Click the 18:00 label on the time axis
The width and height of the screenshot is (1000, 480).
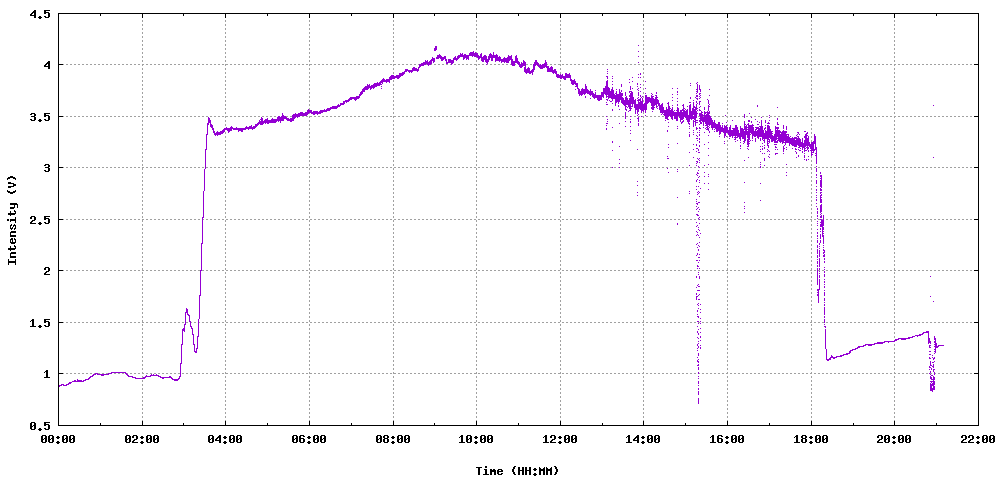coord(811,440)
